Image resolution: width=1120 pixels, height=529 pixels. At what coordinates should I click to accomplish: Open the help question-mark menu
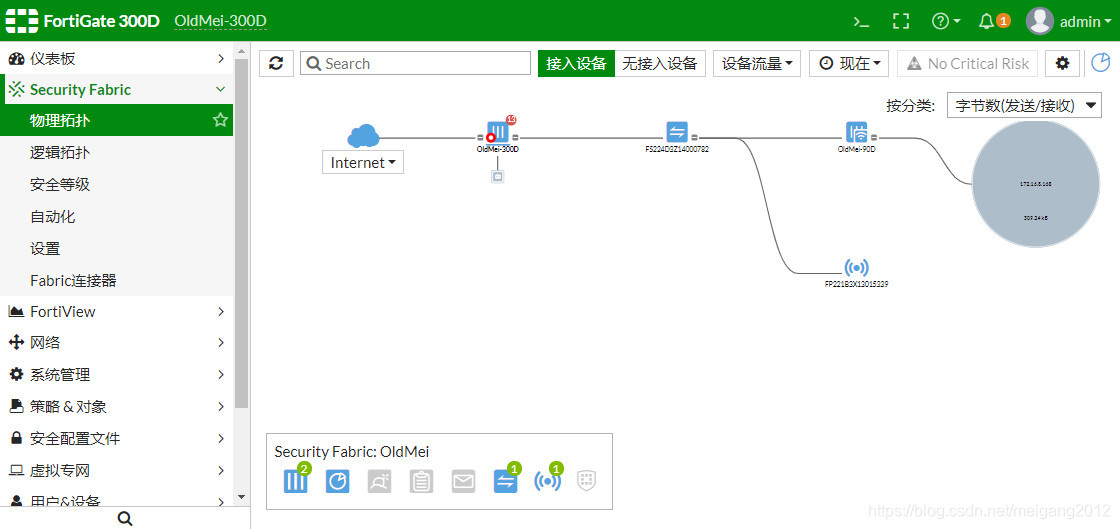click(x=946, y=21)
